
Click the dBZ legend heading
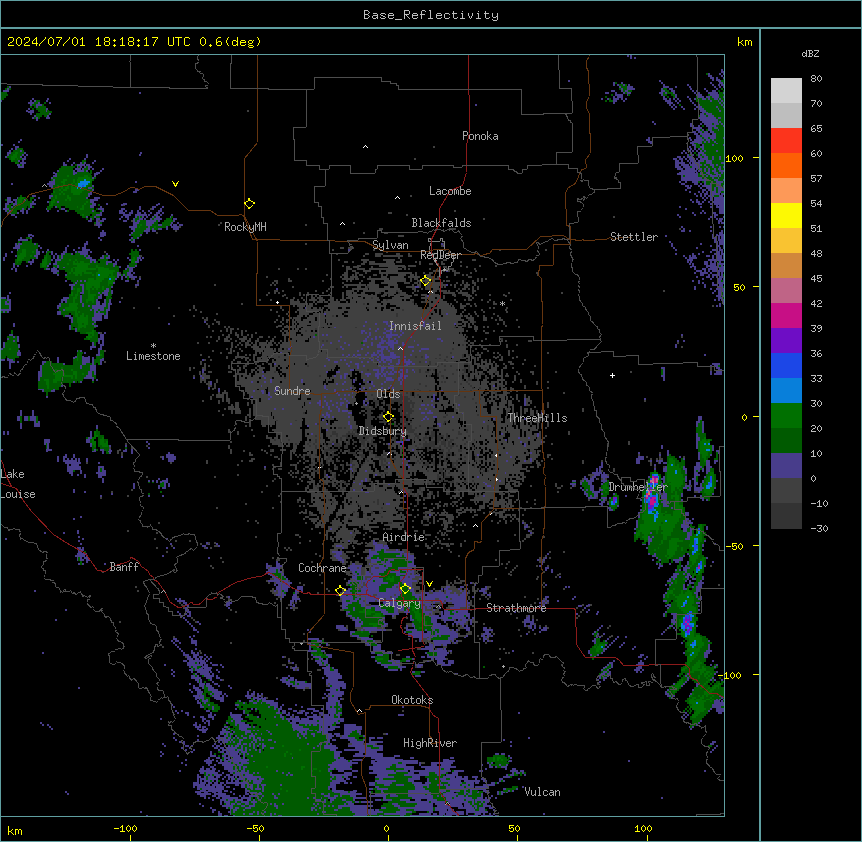(x=810, y=53)
